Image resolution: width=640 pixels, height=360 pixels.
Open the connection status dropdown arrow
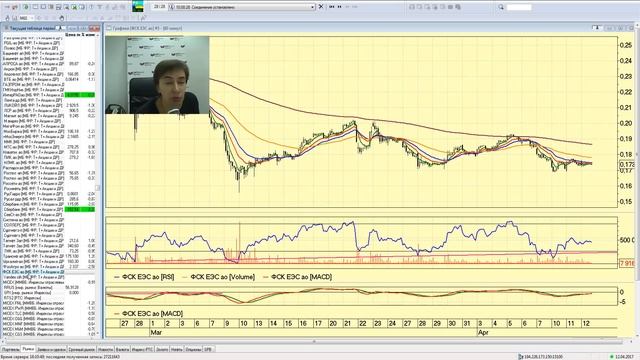click(x=313, y=7)
